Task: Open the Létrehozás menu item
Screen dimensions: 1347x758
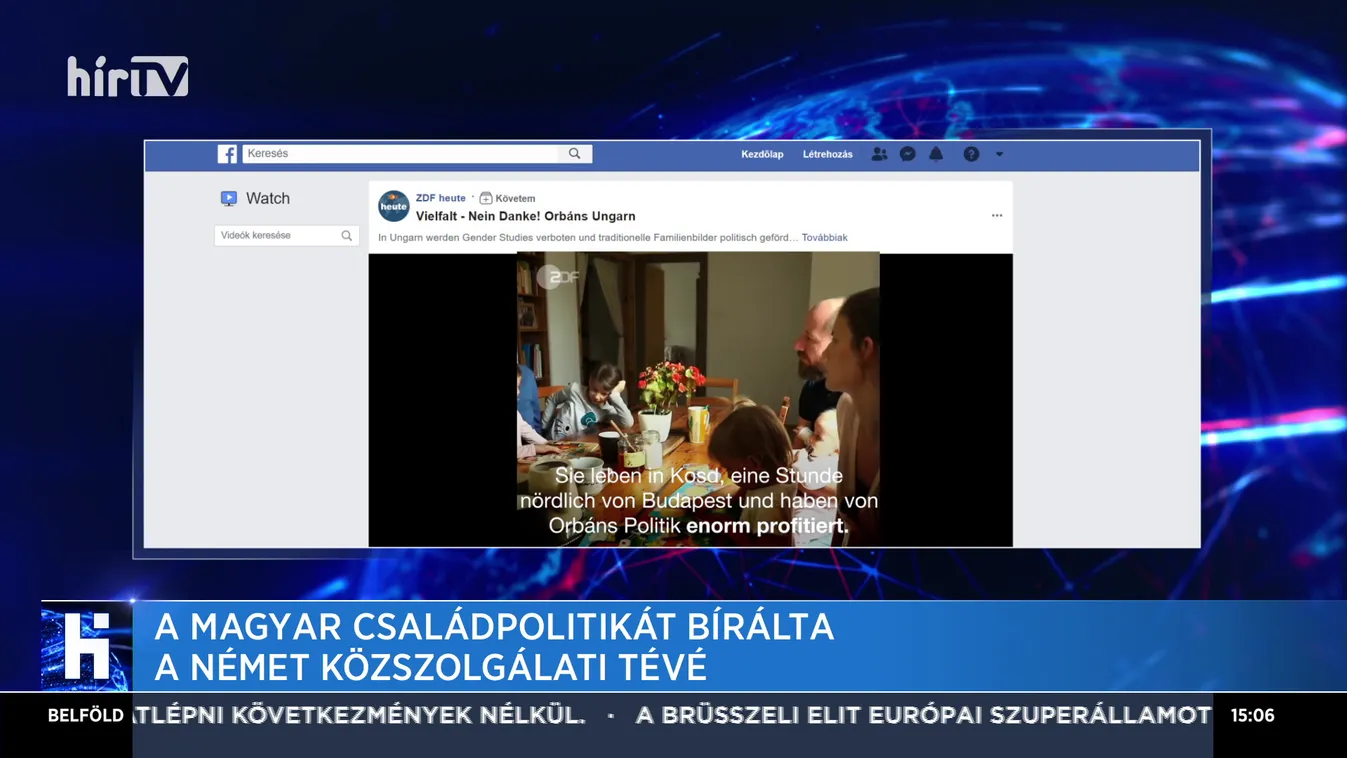Action: (x=827, y=153)
